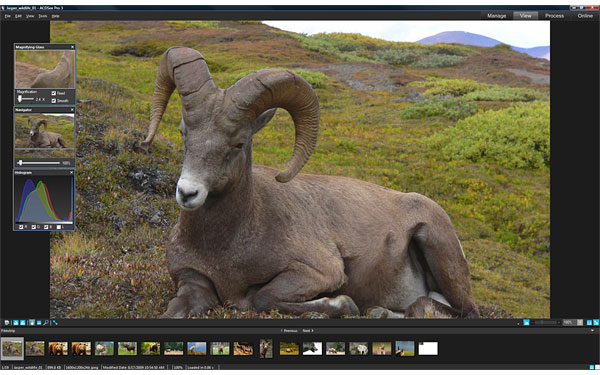Switch to the View mode tab
The height and width of the screenshot is (375, 600).
point(525,16)
